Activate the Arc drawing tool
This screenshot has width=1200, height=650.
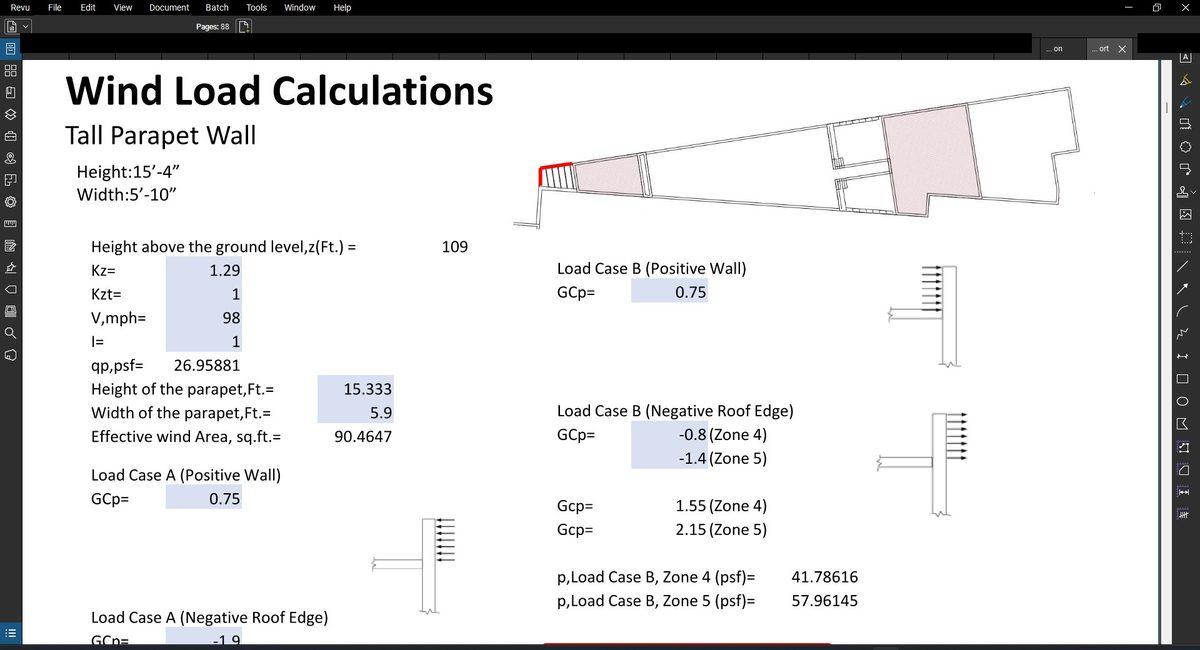[x=1186, y=310]
